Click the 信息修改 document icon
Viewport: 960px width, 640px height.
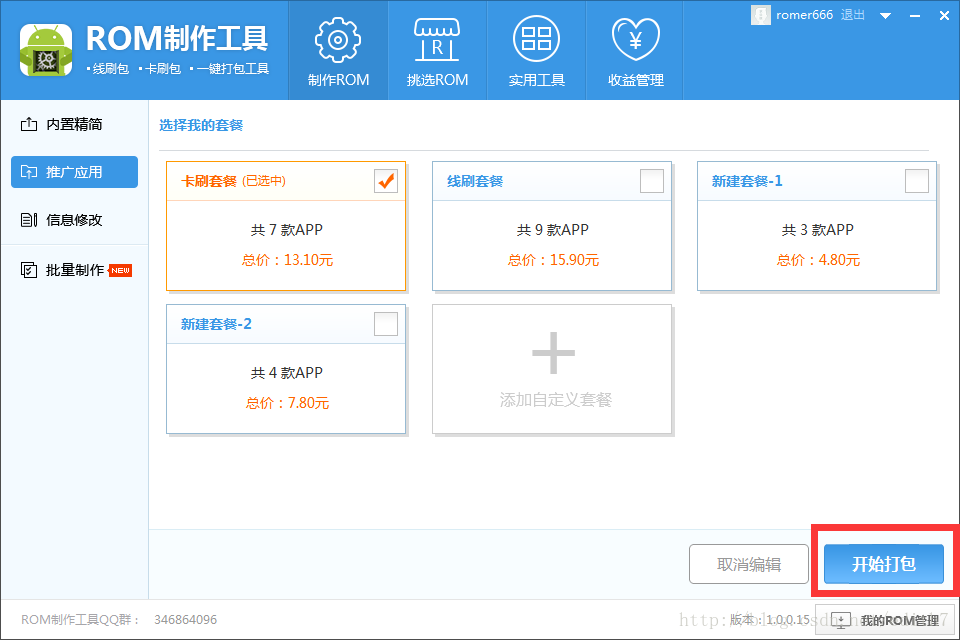coord(28,220)
